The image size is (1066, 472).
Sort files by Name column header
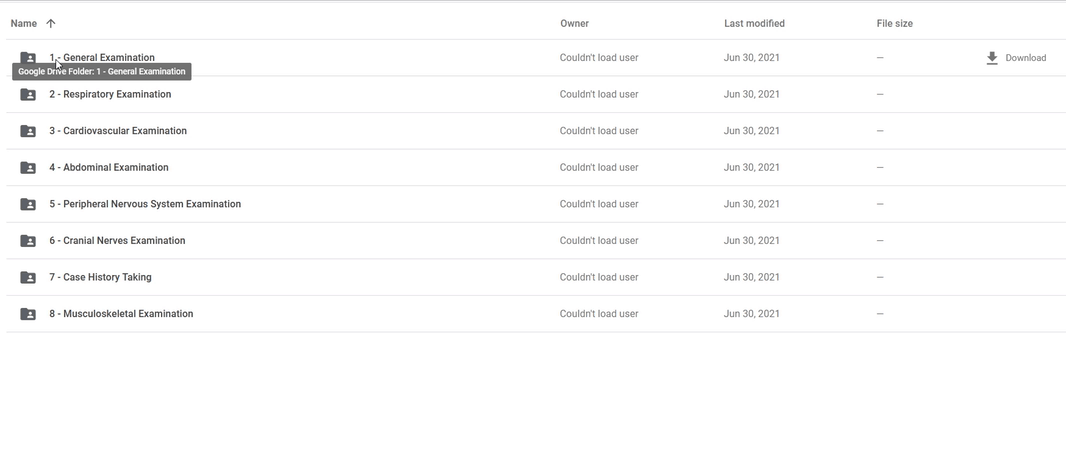pos(24,23)
